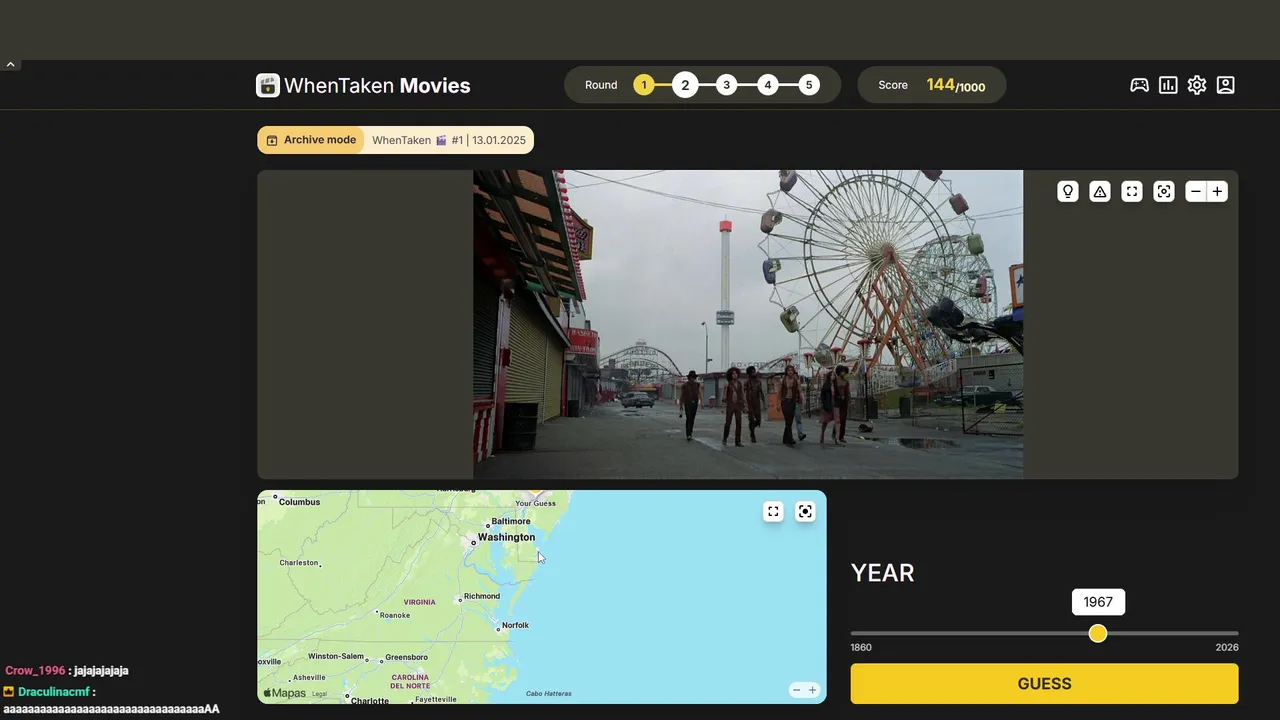Click WhenTaken #1 13.01.2025 label
The image size is (1280, 720).
449,140
